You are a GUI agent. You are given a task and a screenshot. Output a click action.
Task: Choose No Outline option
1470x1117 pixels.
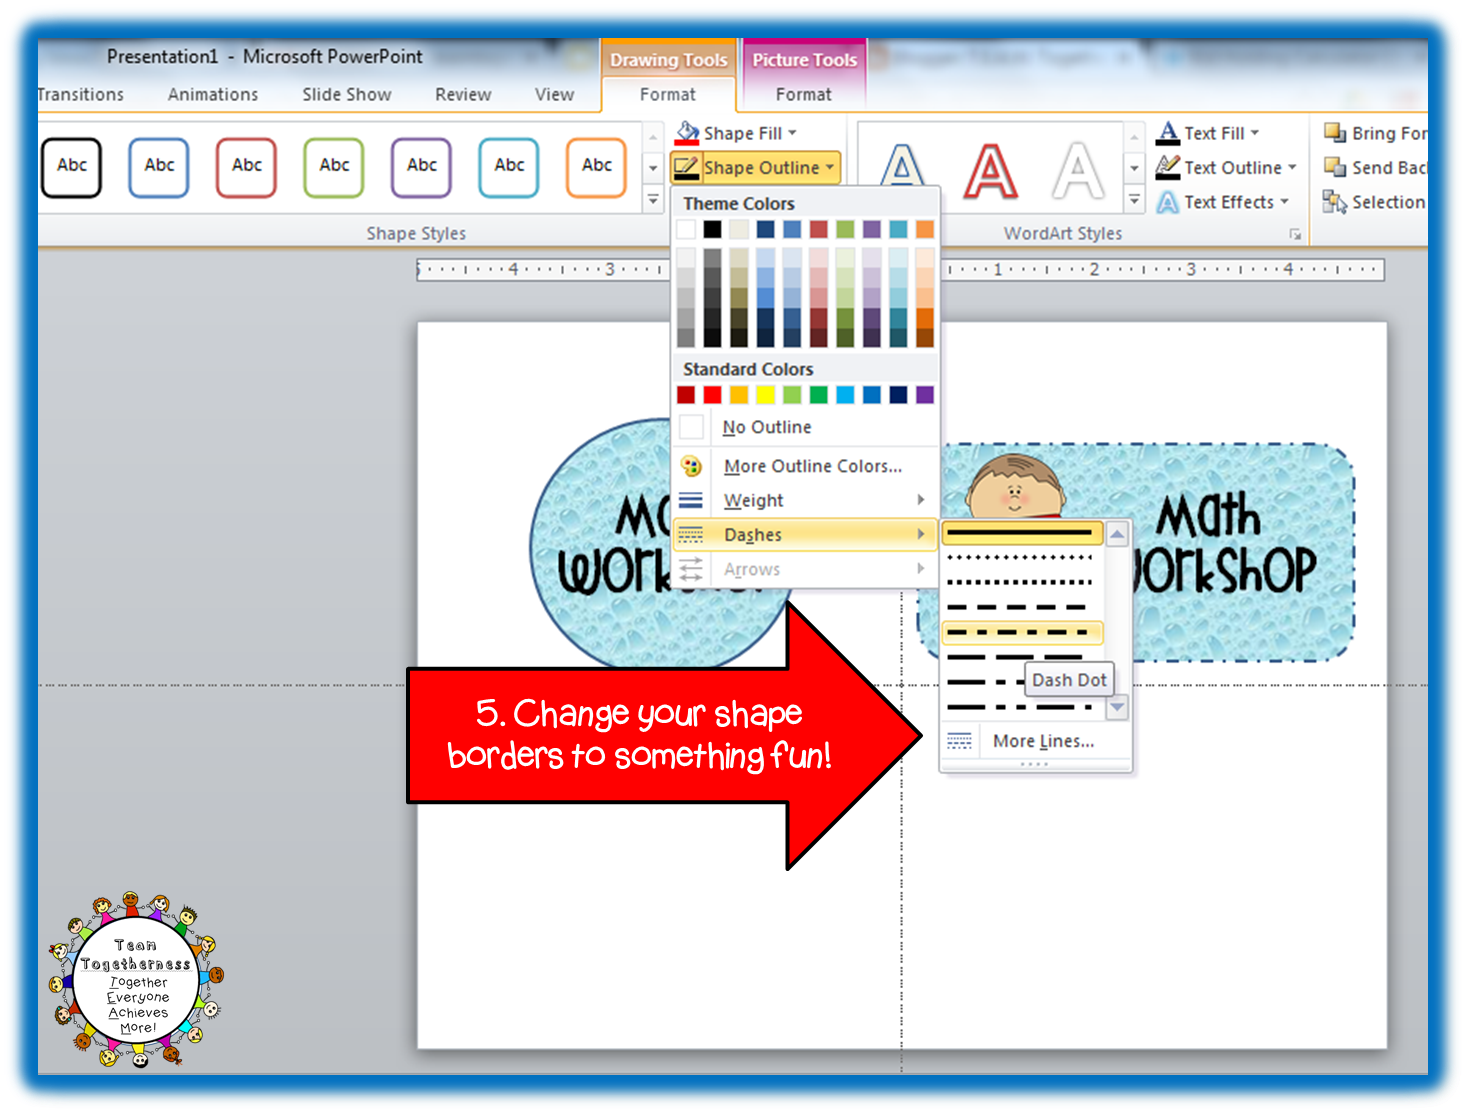tap(806, 427)
